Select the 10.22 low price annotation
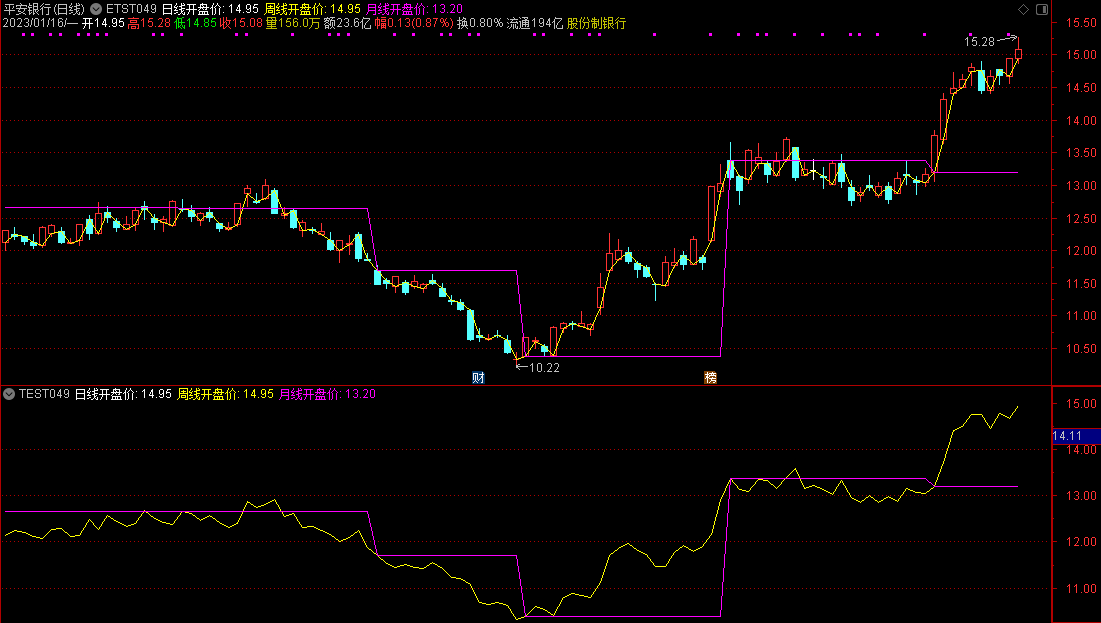This screenshot has height=623, width=1101. coord(544,367)
